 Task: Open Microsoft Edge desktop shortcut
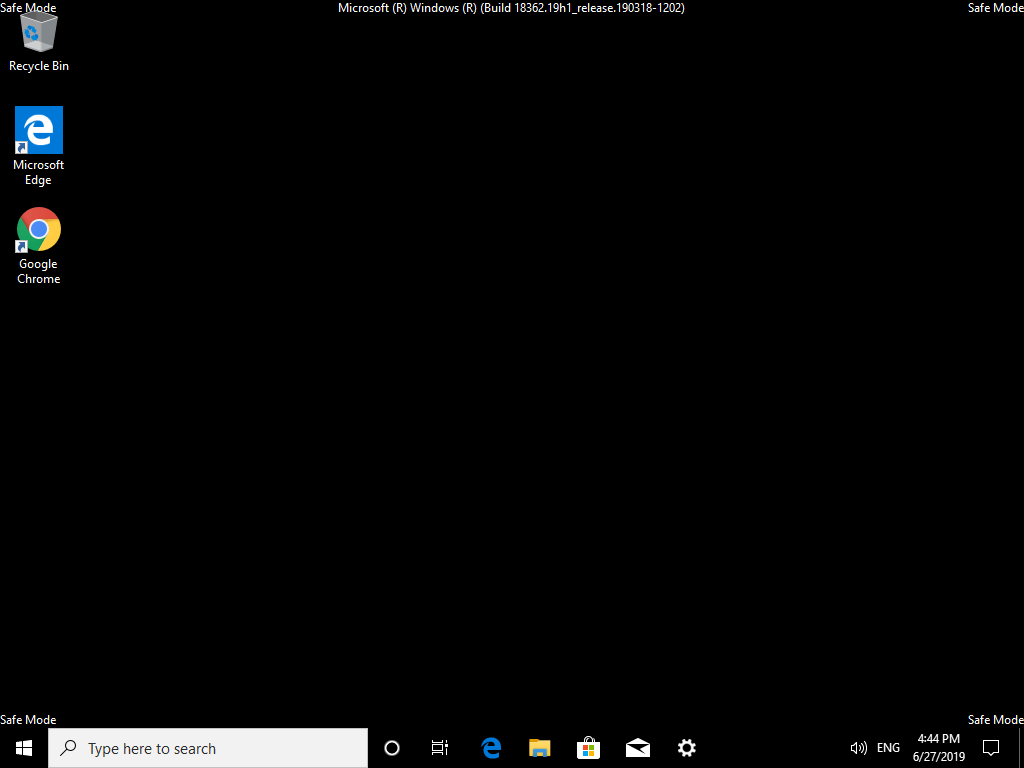point(38,131)
